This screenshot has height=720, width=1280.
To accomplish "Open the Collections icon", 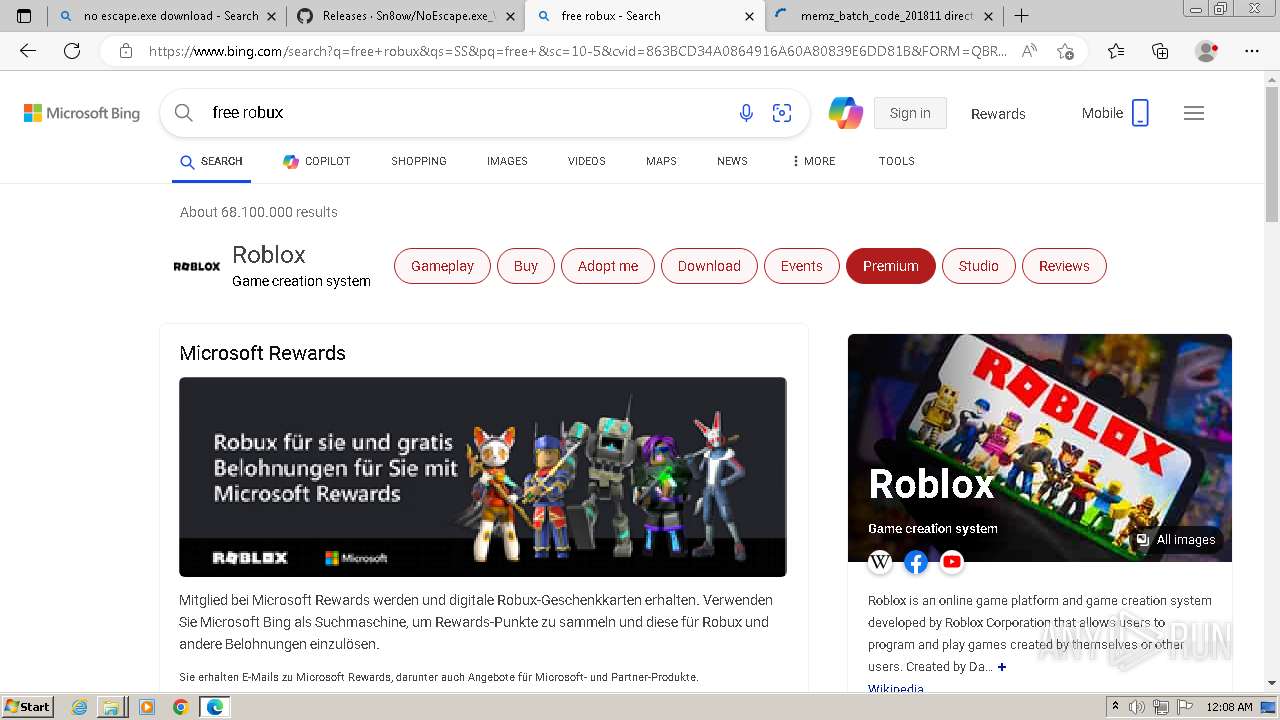I will (x=1160, y=51).
